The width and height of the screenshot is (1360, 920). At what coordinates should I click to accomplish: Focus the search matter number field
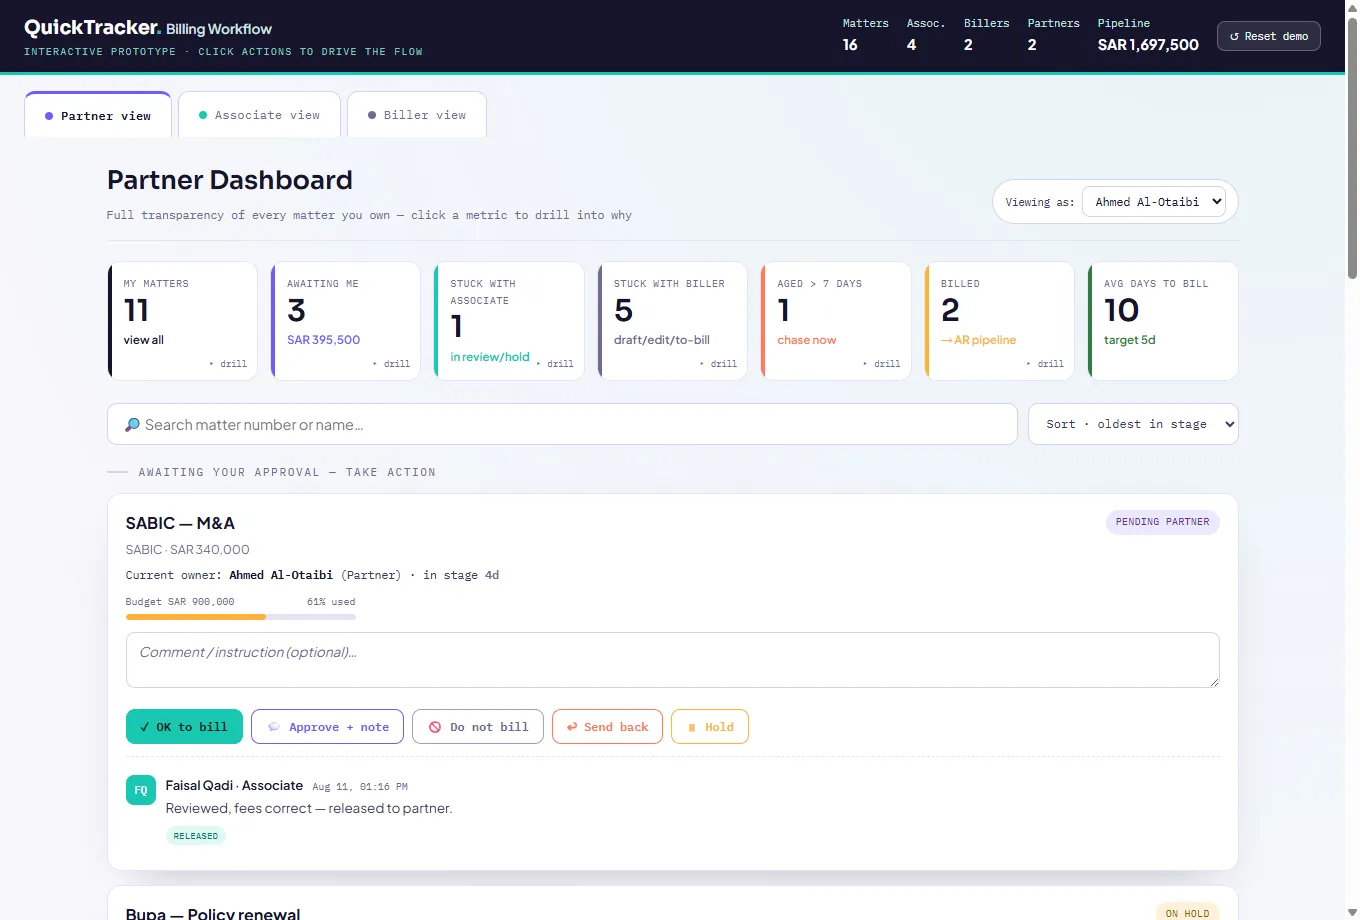[562, 424]
